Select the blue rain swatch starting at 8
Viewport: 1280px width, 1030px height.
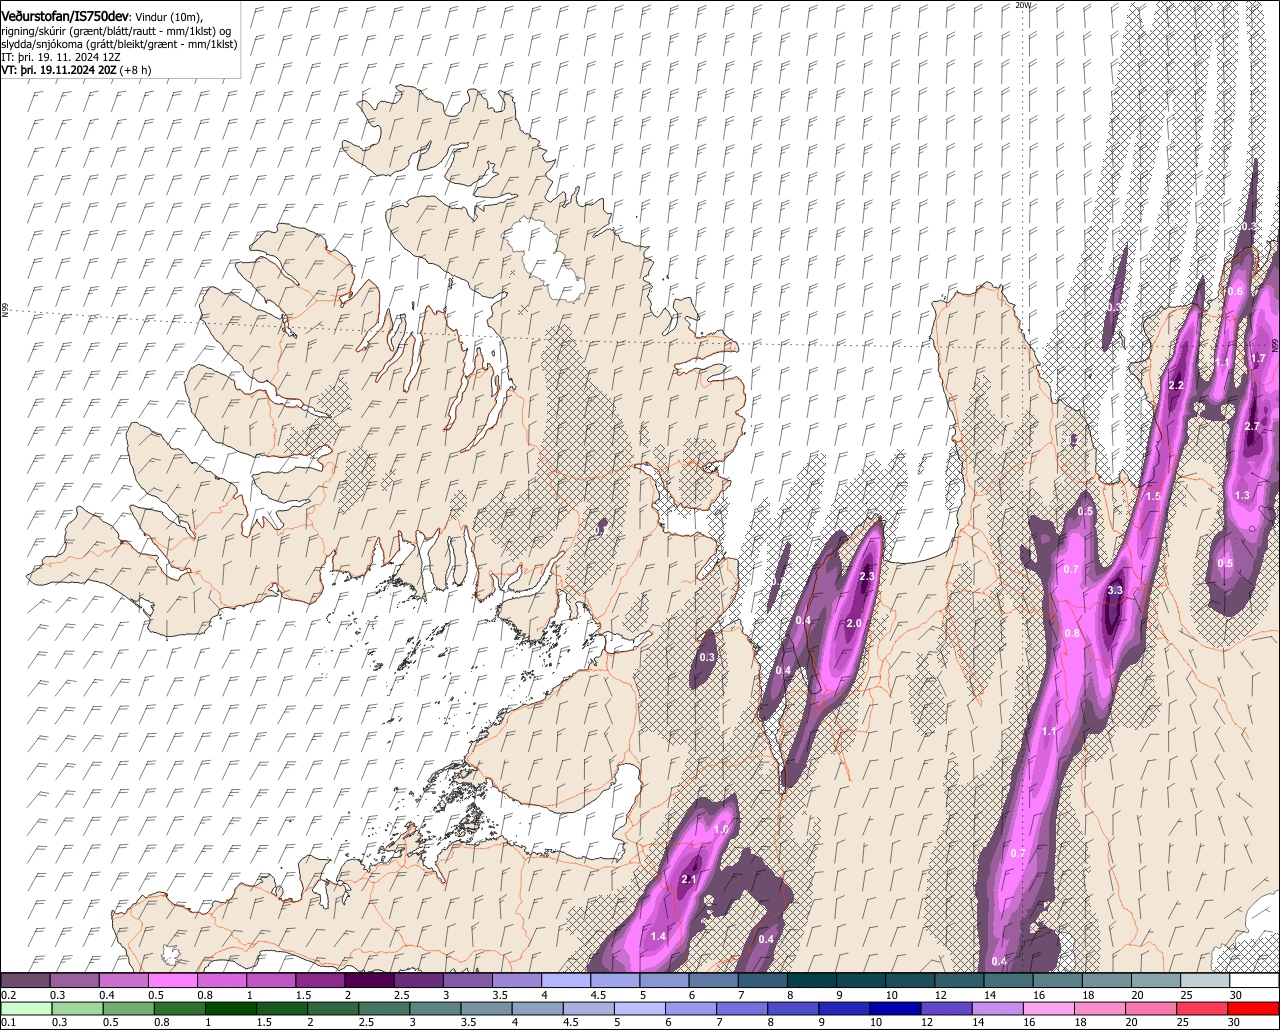[x=794, y=1008]
